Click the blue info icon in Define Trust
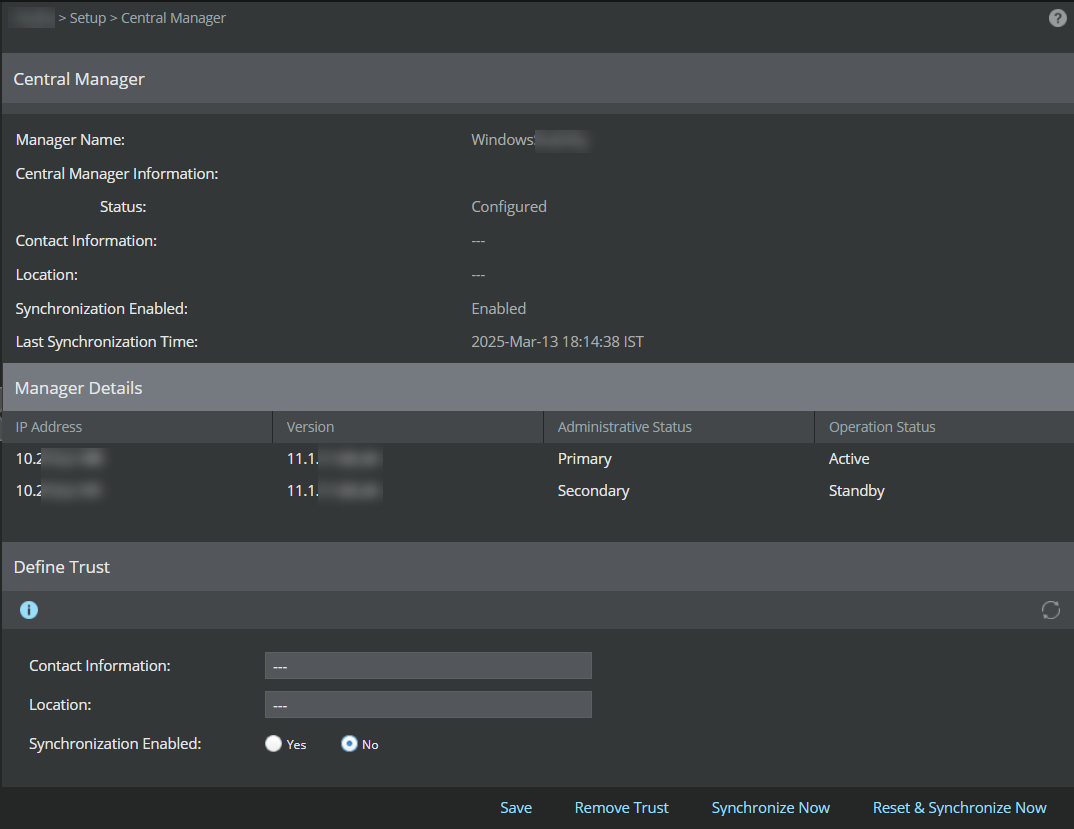The image size is (1074, 829). pos(29,610)
